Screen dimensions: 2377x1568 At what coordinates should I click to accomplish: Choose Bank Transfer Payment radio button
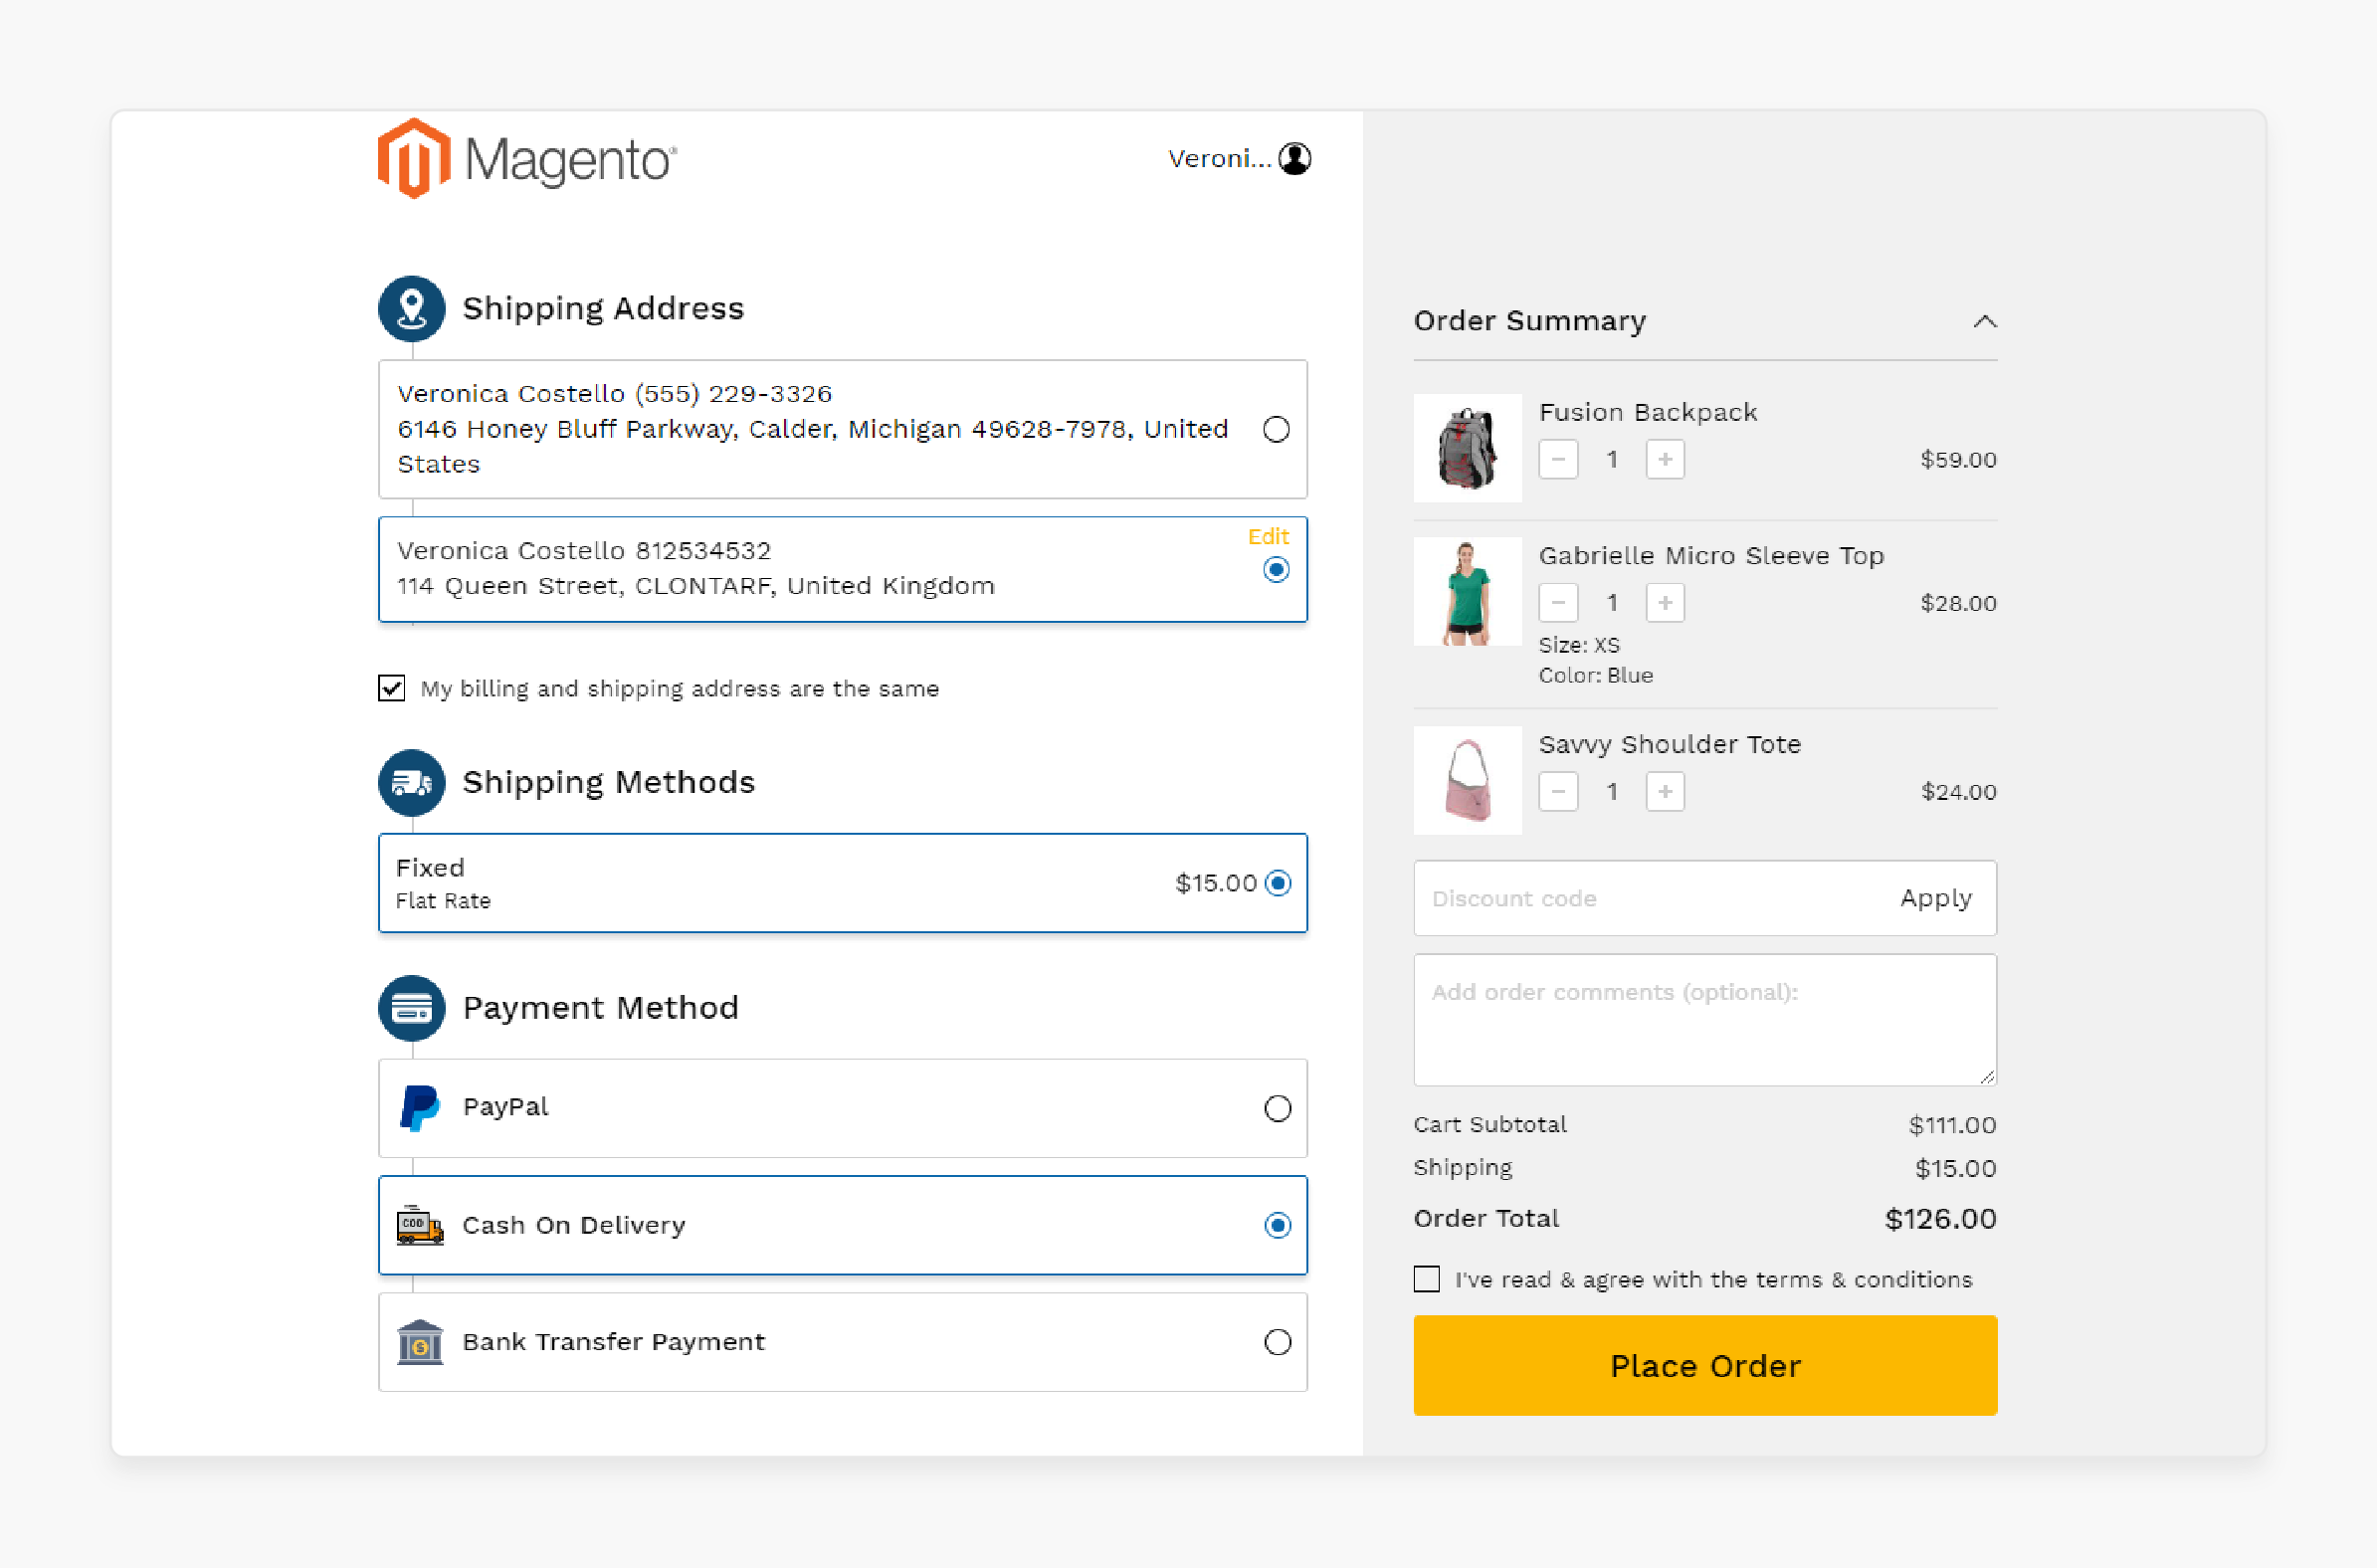point(1278,1342)
